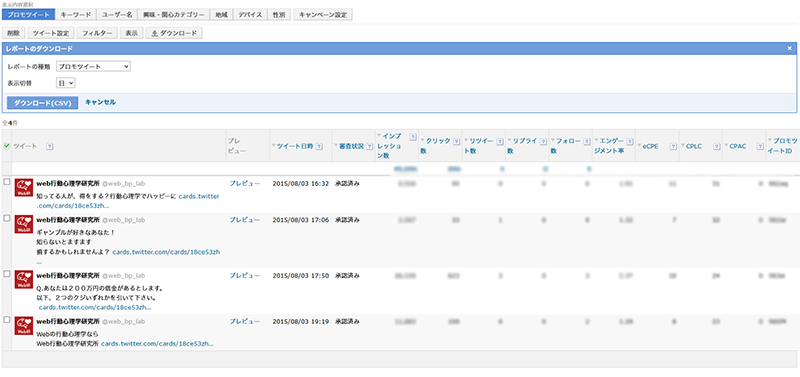Viewport: 800px width, 377px height.
Task: Open プレビュー for the 16:32 tweet
Action: point(244,183)
